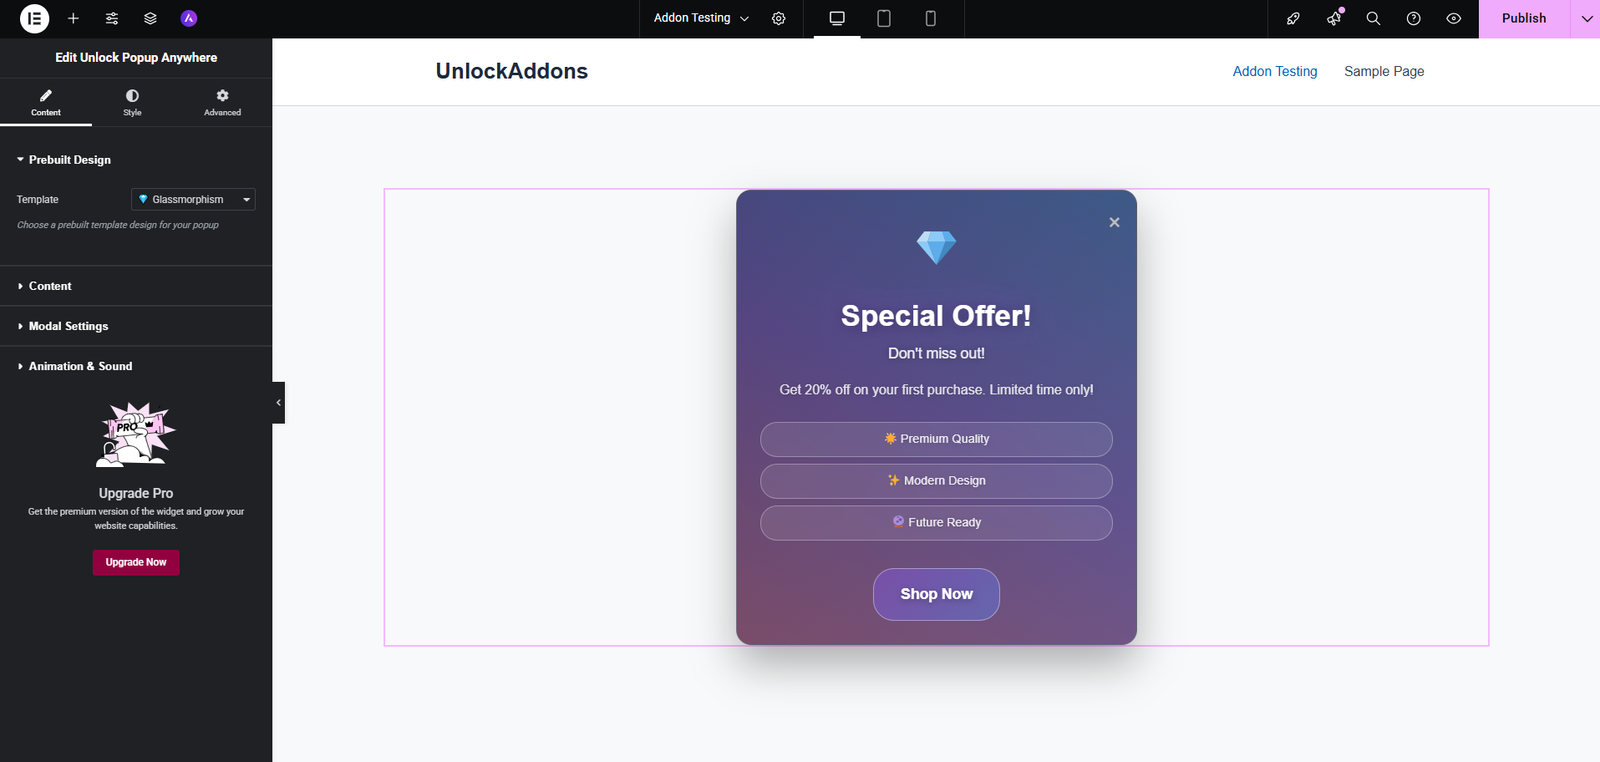Switch to Mobile preview mode

click(930, 18)
